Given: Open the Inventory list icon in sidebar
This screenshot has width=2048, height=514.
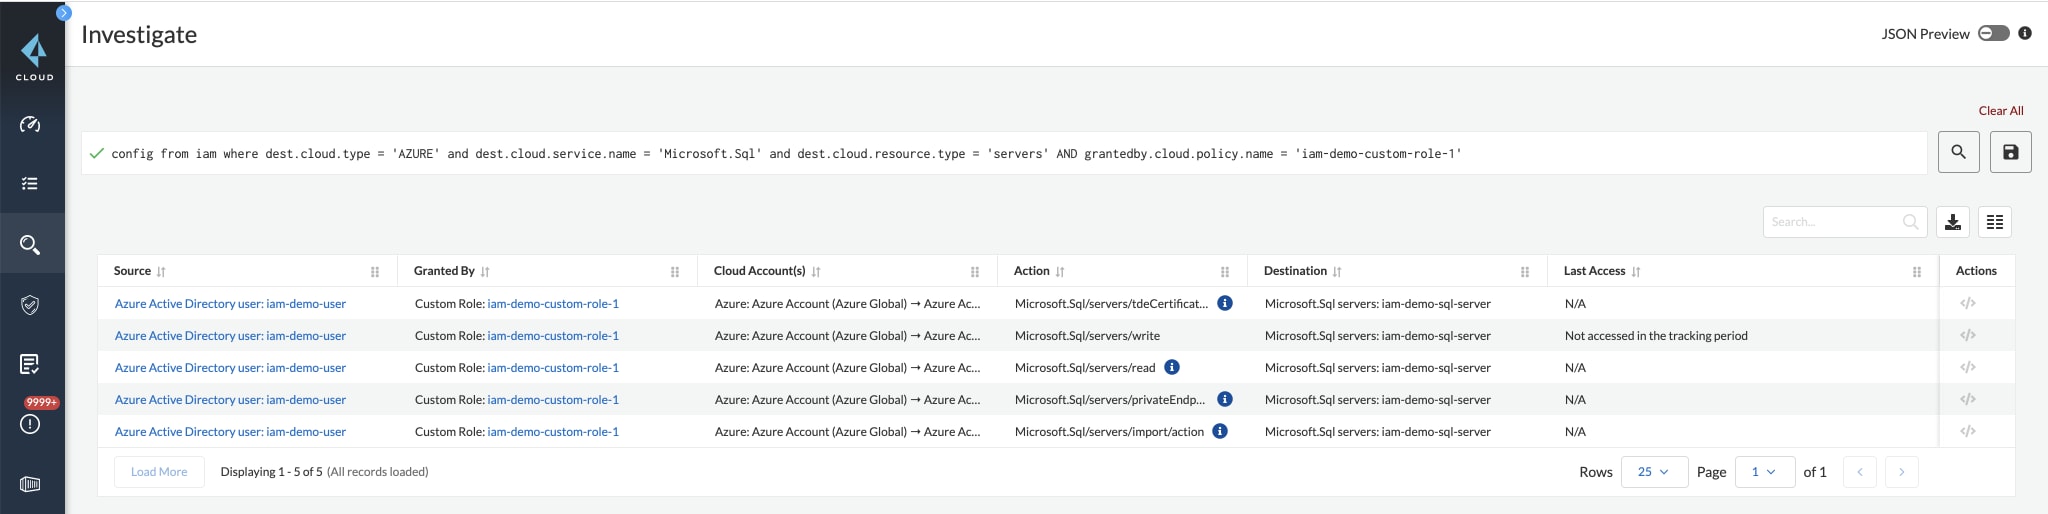Looking at the screenshot, I should [30, 184].
